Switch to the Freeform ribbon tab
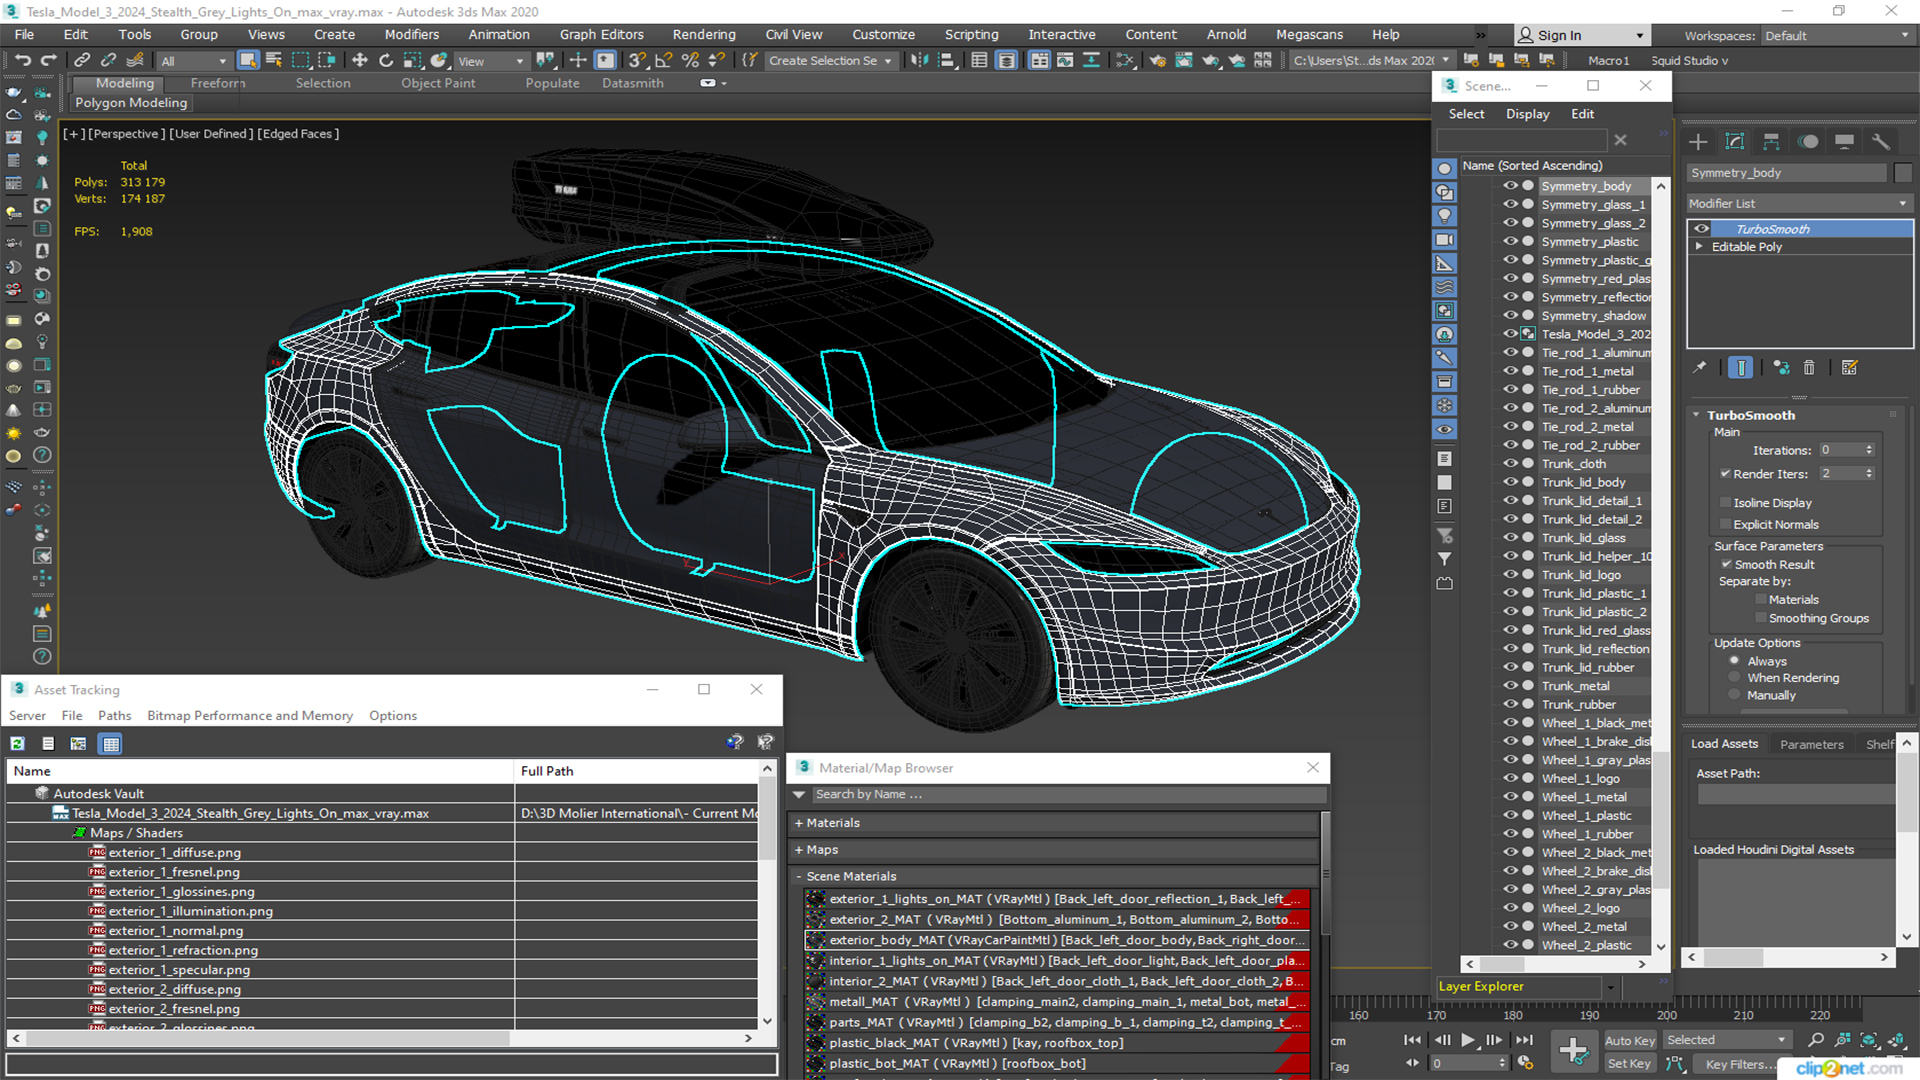 click(x=217, y=83)
